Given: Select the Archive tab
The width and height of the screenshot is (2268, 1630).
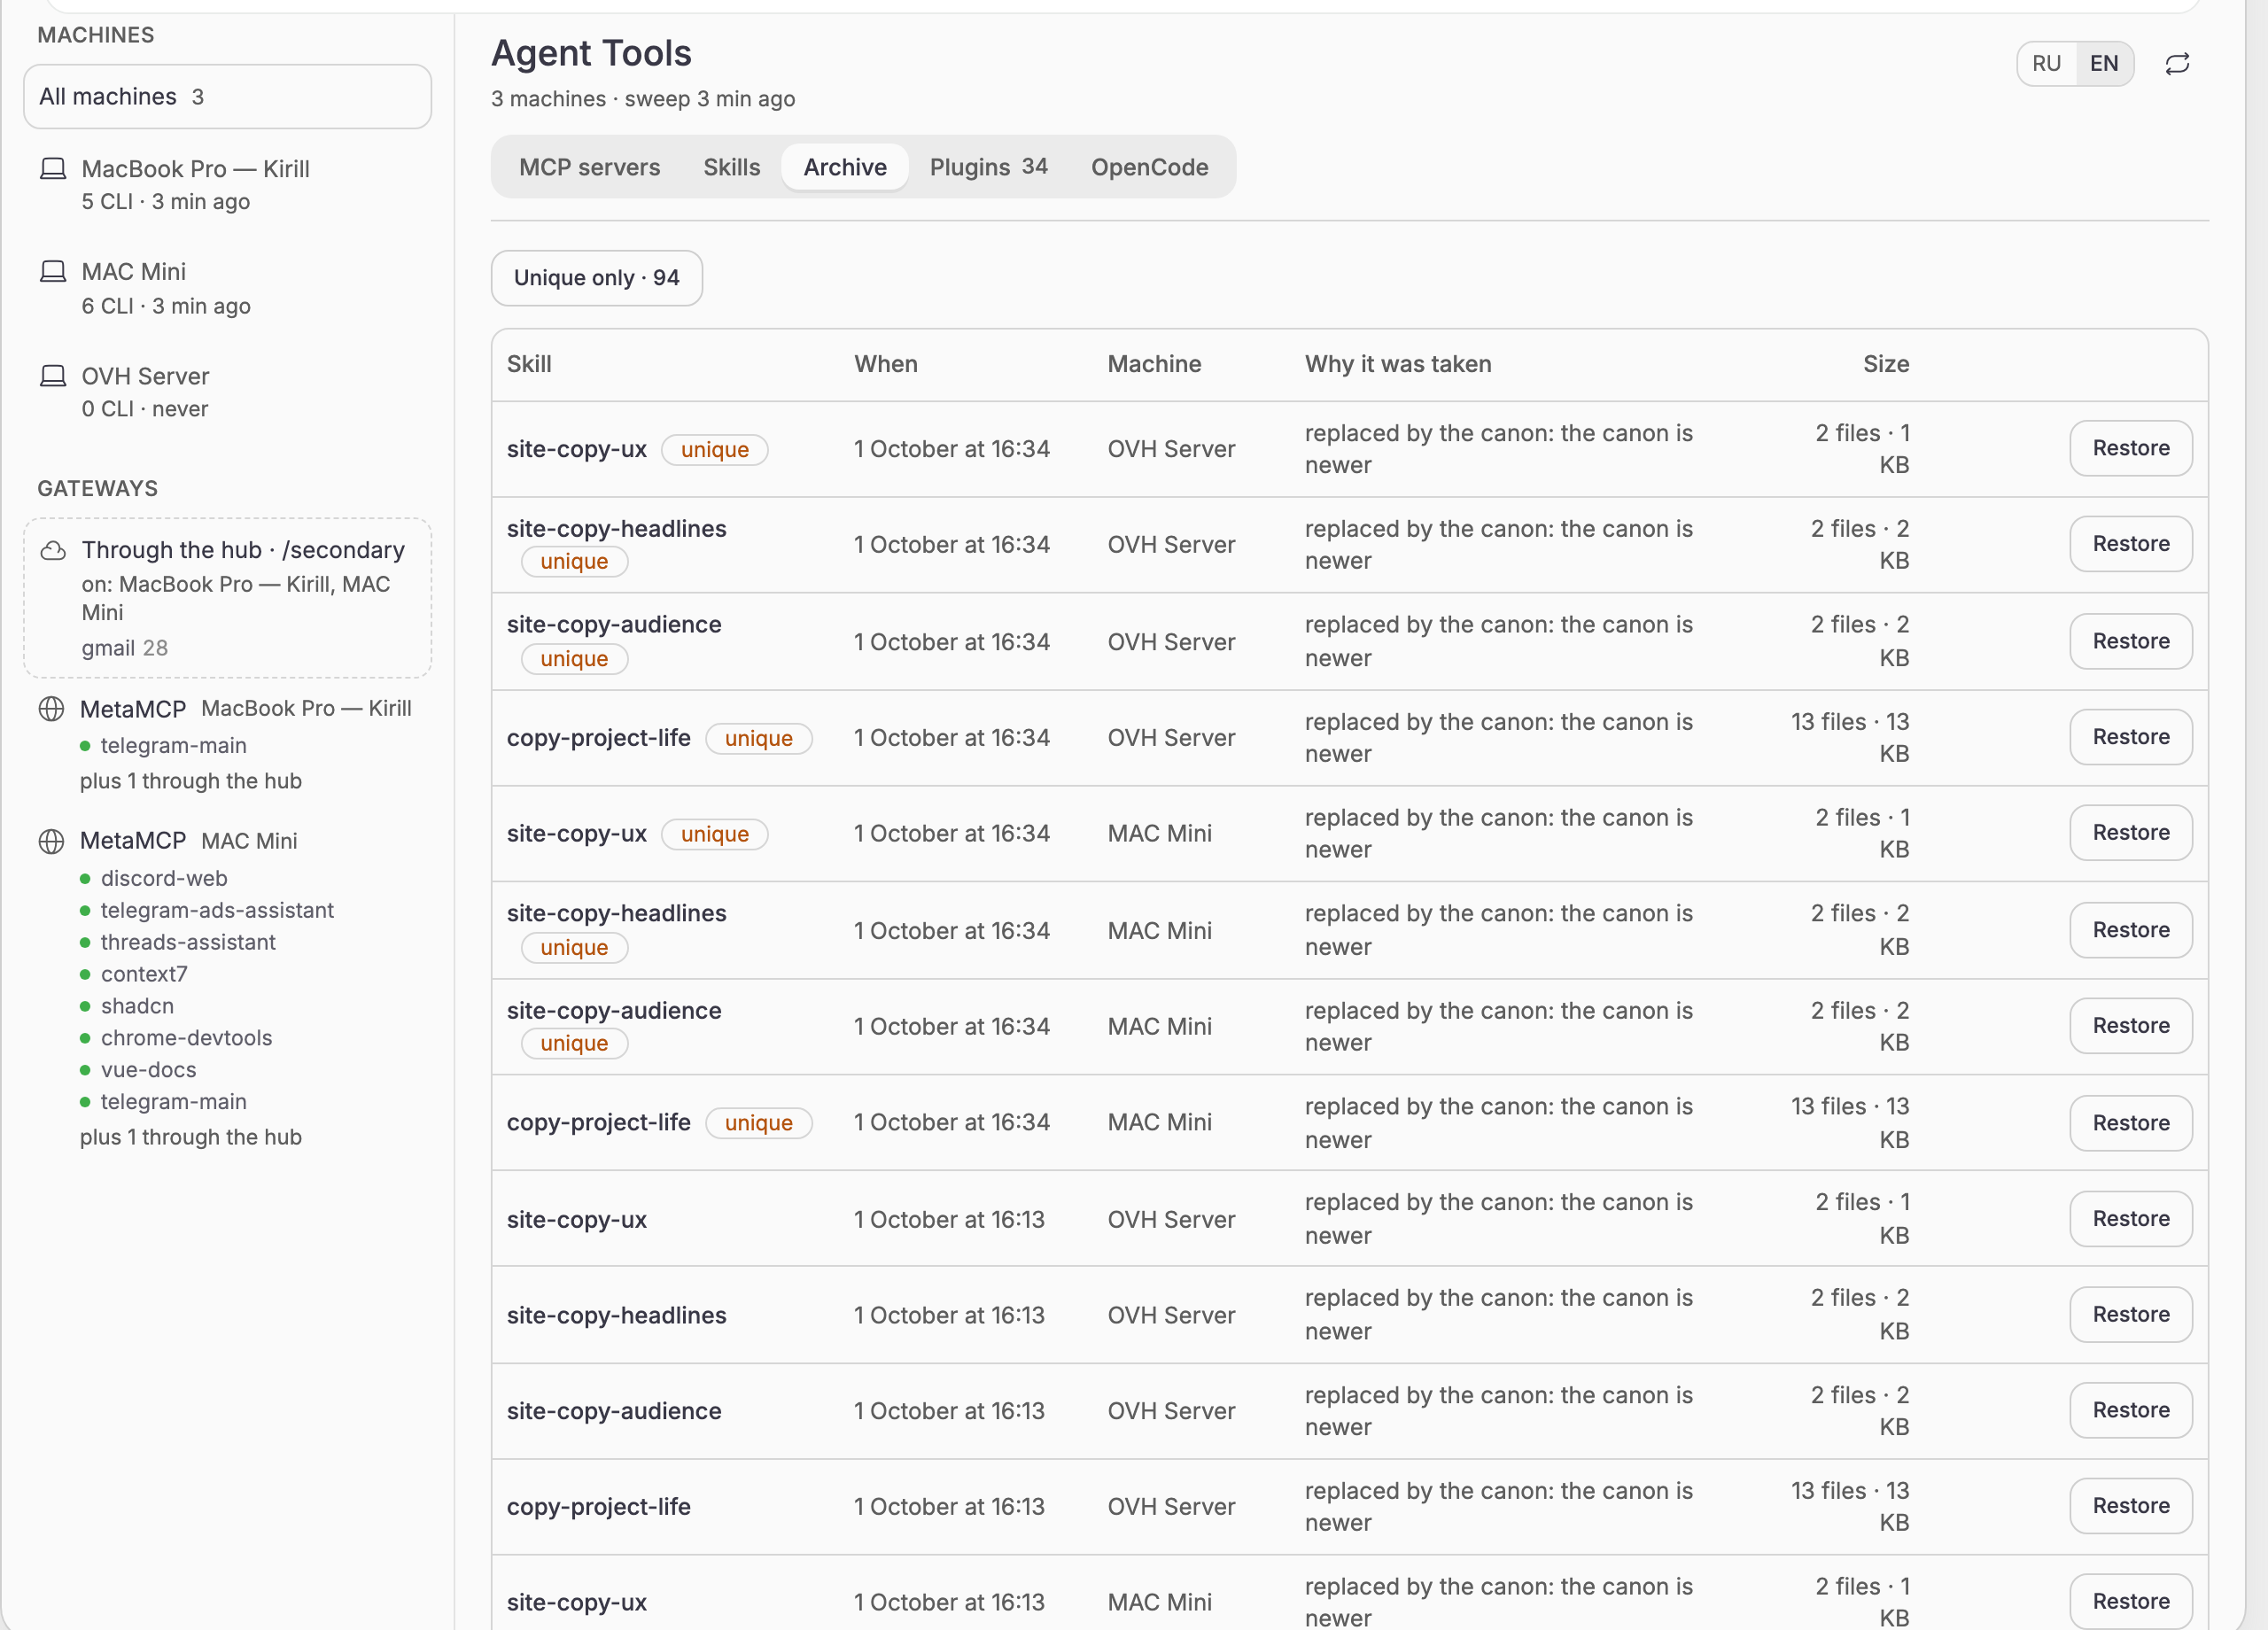Looking at the screenshot, I should click(x=844, y=167).
